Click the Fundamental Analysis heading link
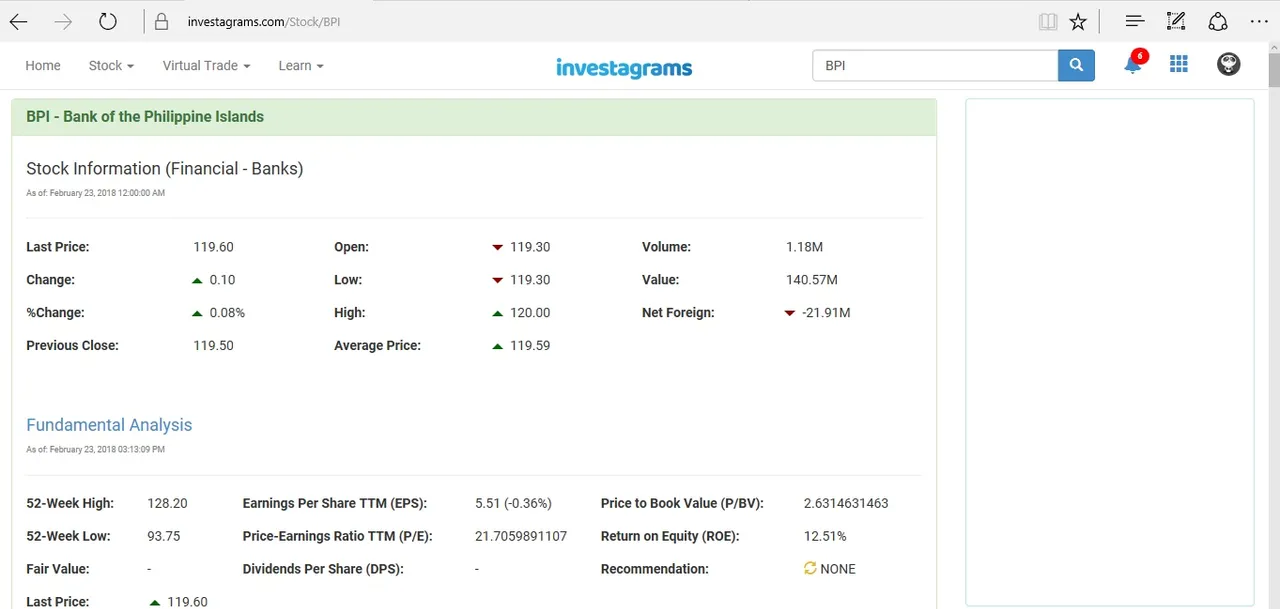 click(x=109, y=425)
